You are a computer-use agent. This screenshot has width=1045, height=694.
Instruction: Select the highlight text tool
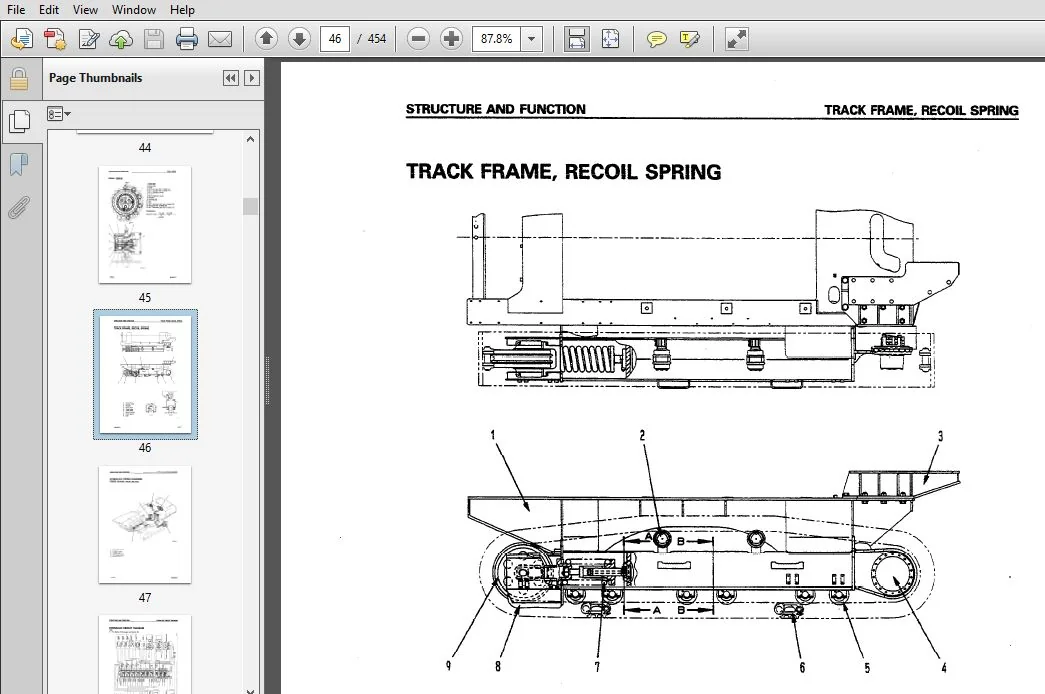[690, 39]
